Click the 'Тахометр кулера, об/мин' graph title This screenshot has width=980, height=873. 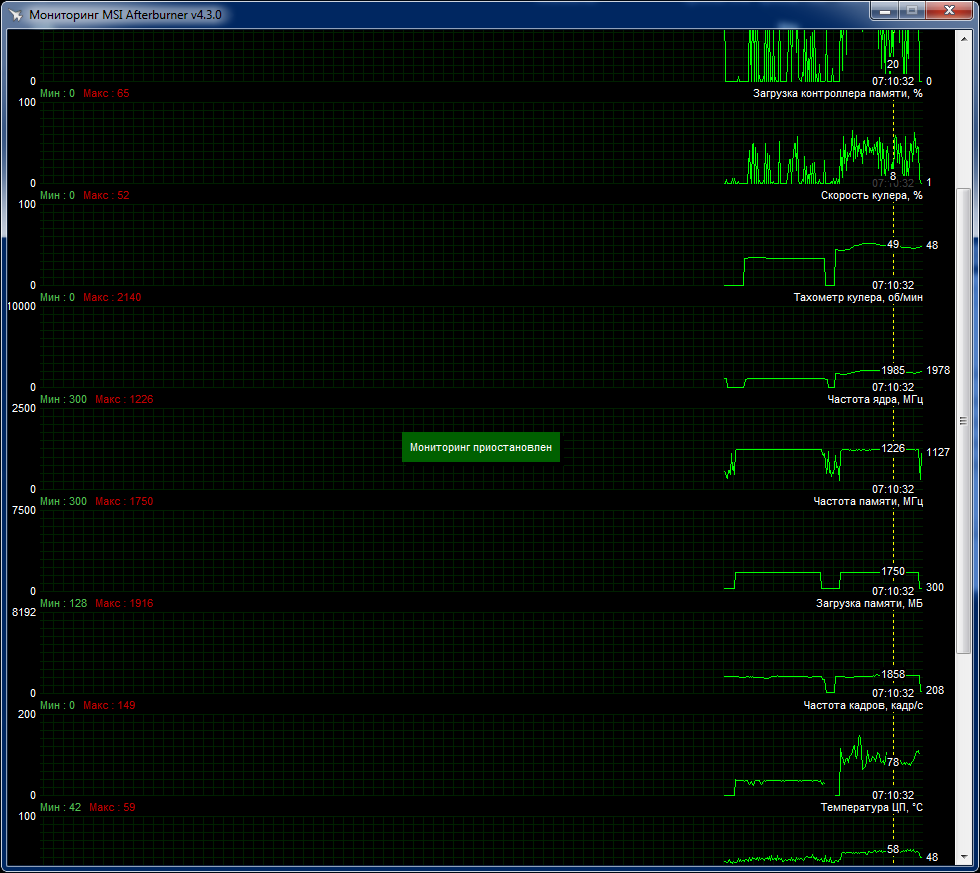point(858,297)
